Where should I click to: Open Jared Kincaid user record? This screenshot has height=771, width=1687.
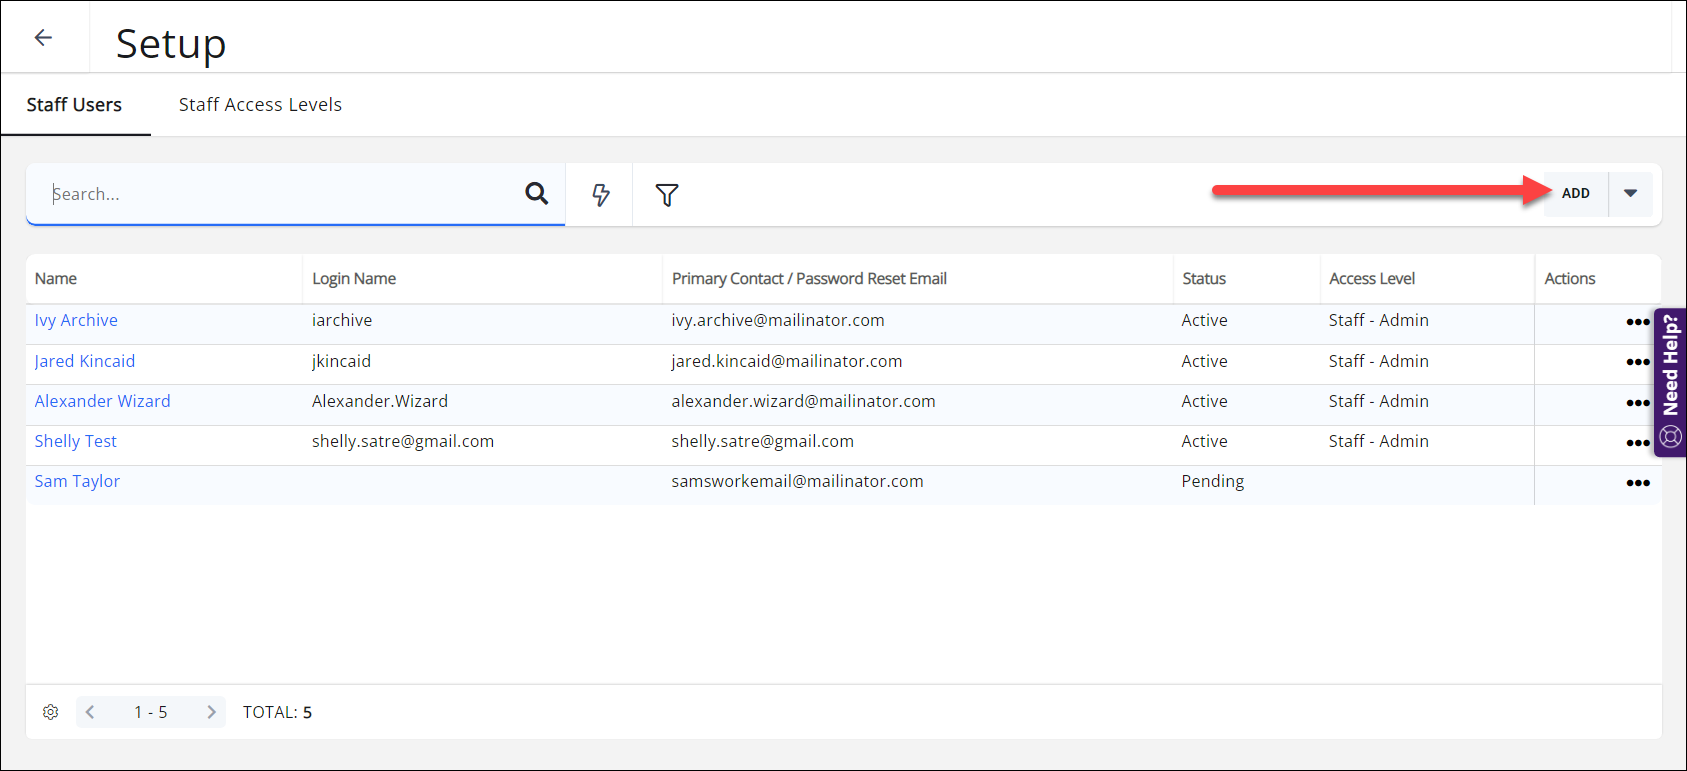pyautogui.click(x=85, y=361)
